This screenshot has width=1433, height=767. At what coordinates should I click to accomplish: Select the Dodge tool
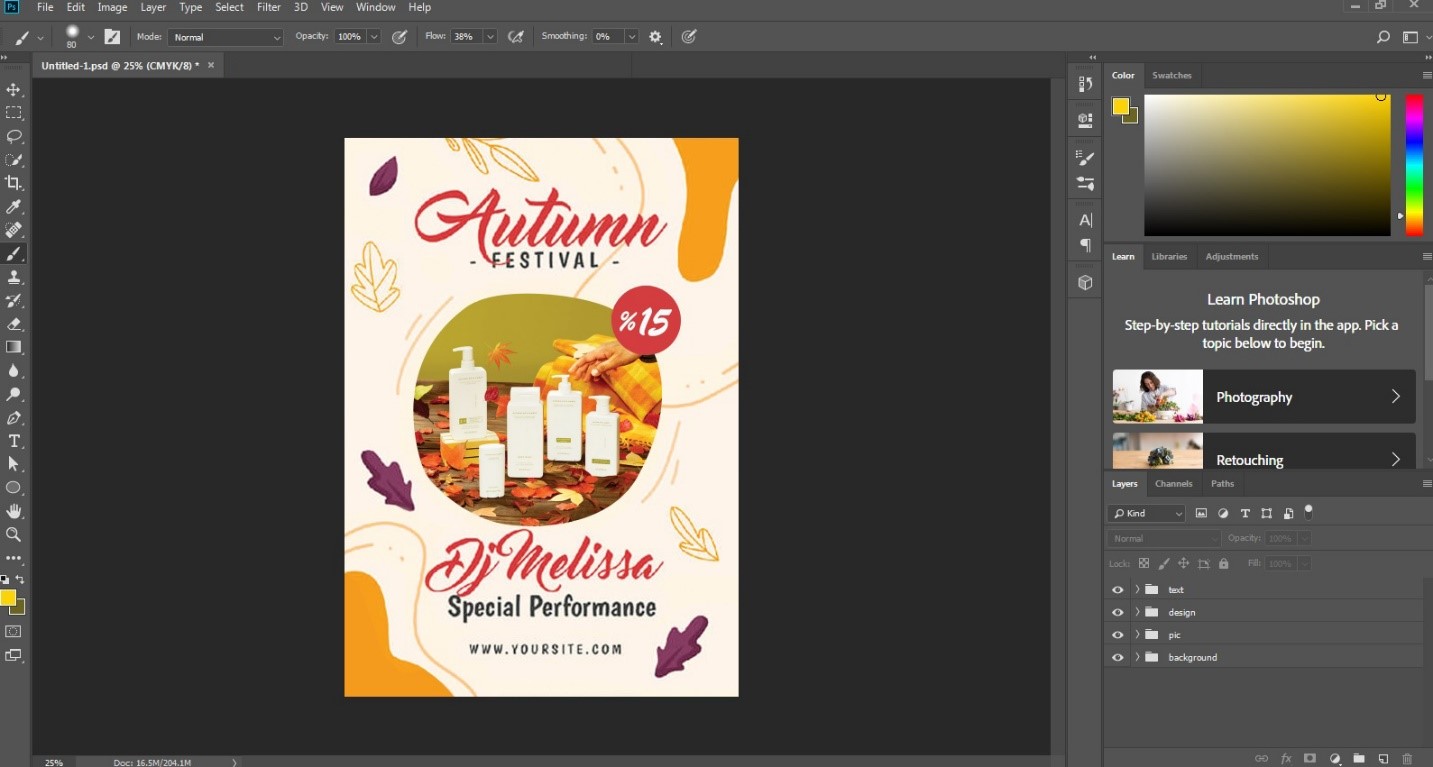[14, 394]
